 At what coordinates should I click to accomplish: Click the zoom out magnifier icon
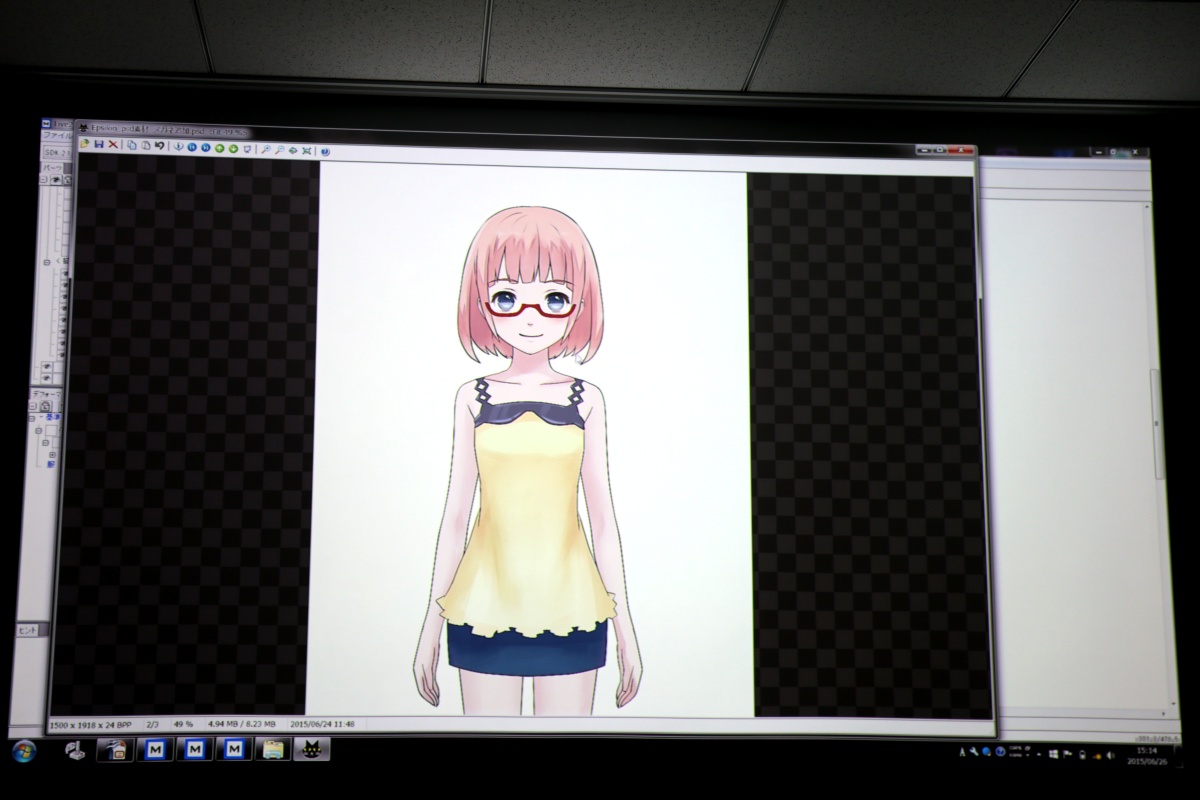[279, 150]
